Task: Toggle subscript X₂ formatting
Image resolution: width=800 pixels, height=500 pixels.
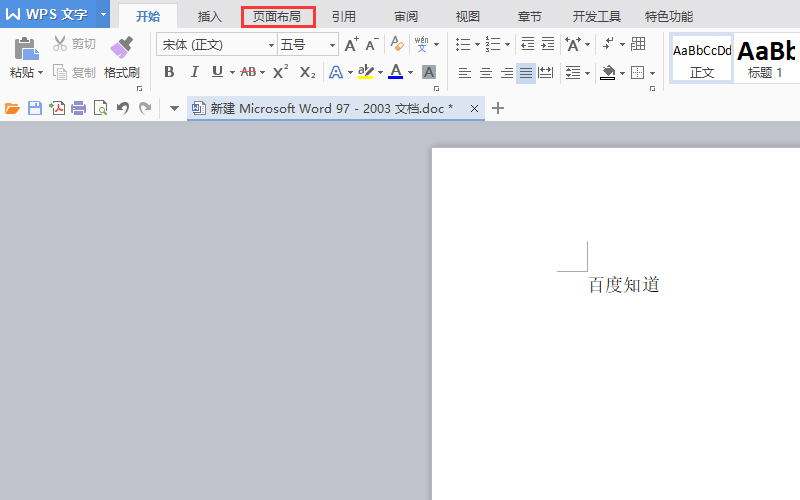Action: pyautogui.click(x=307, y=72)
